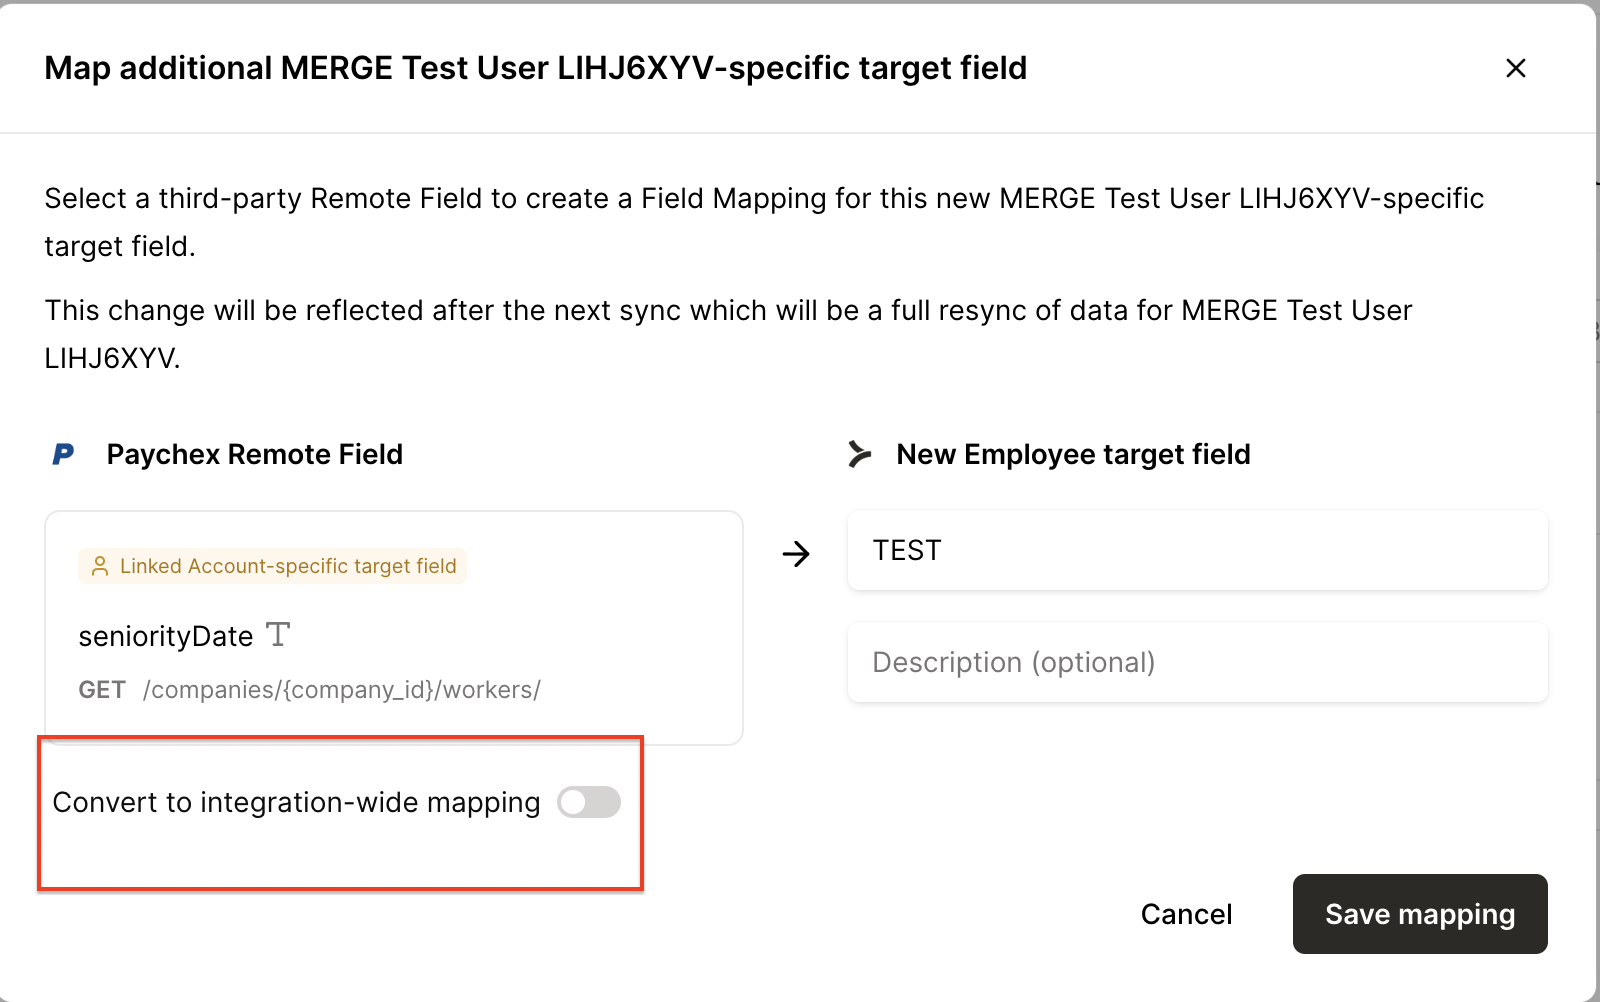Viewport: 1600px width, 1002px height.
Task: Click the TEST target field name input
Action: tap(1197, 551)
